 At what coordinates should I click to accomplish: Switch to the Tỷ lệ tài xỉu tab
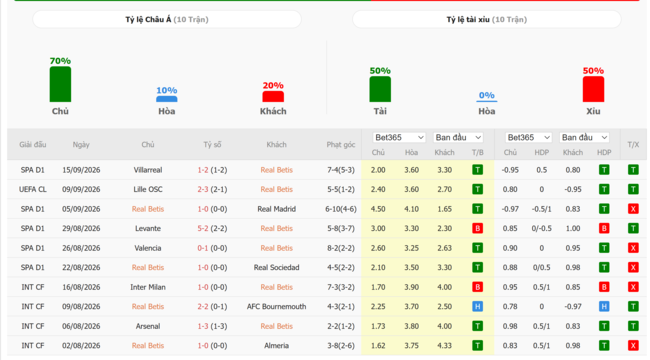tap(487, 19)
